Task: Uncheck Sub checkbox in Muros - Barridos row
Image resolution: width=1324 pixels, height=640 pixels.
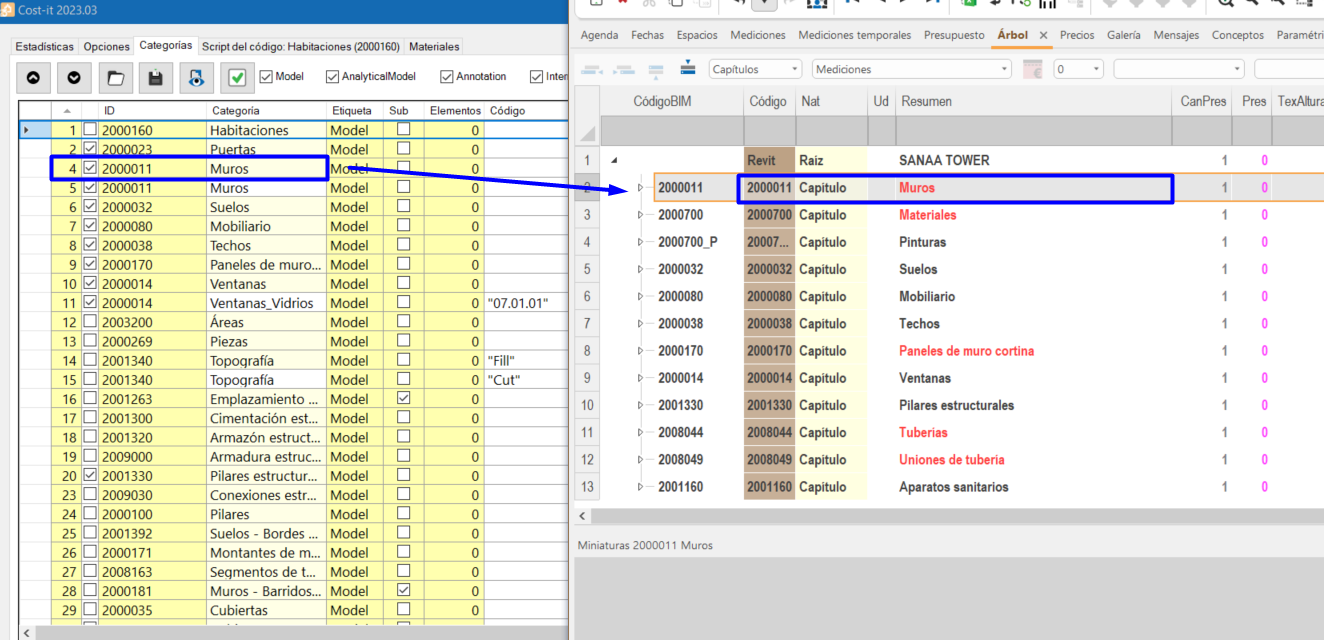Action: [x=403, y=590]
